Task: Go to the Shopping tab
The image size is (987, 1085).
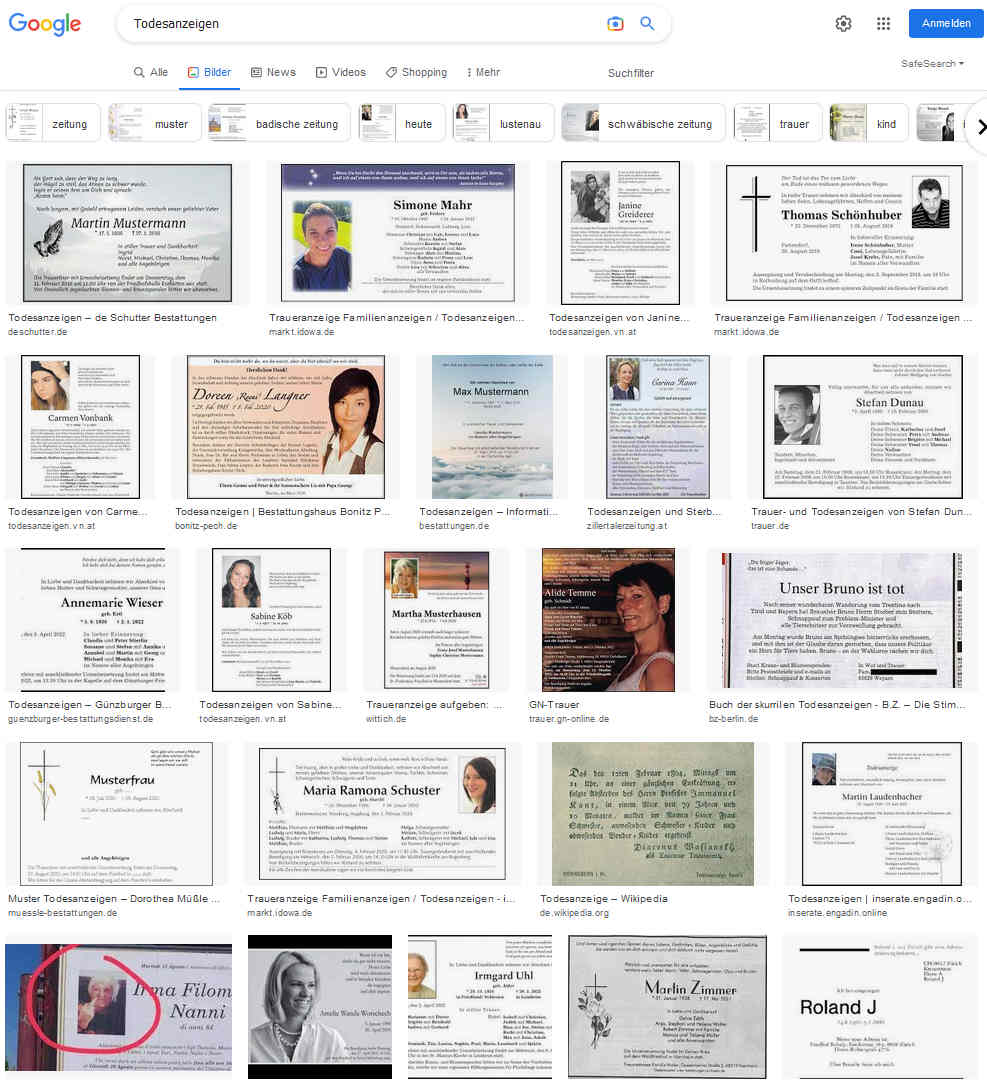Action: coord(416,72)
